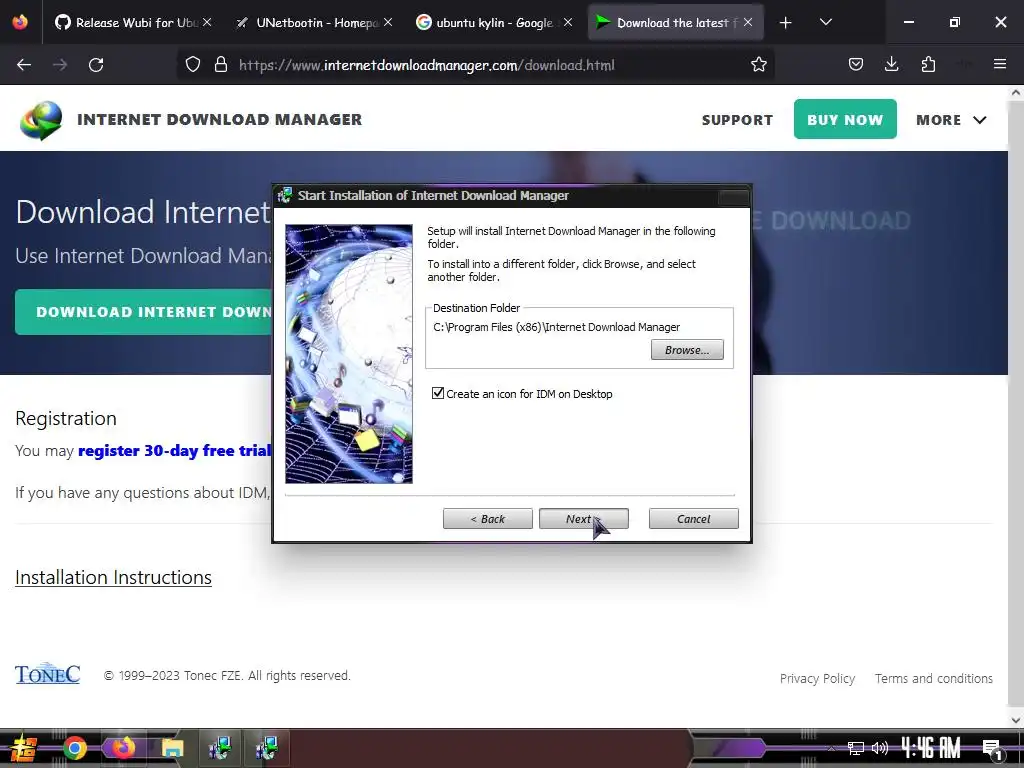This screenshot has height=768, width=1024.
Task: Open the SUPPORT page link
Action: tap(737, 120)
